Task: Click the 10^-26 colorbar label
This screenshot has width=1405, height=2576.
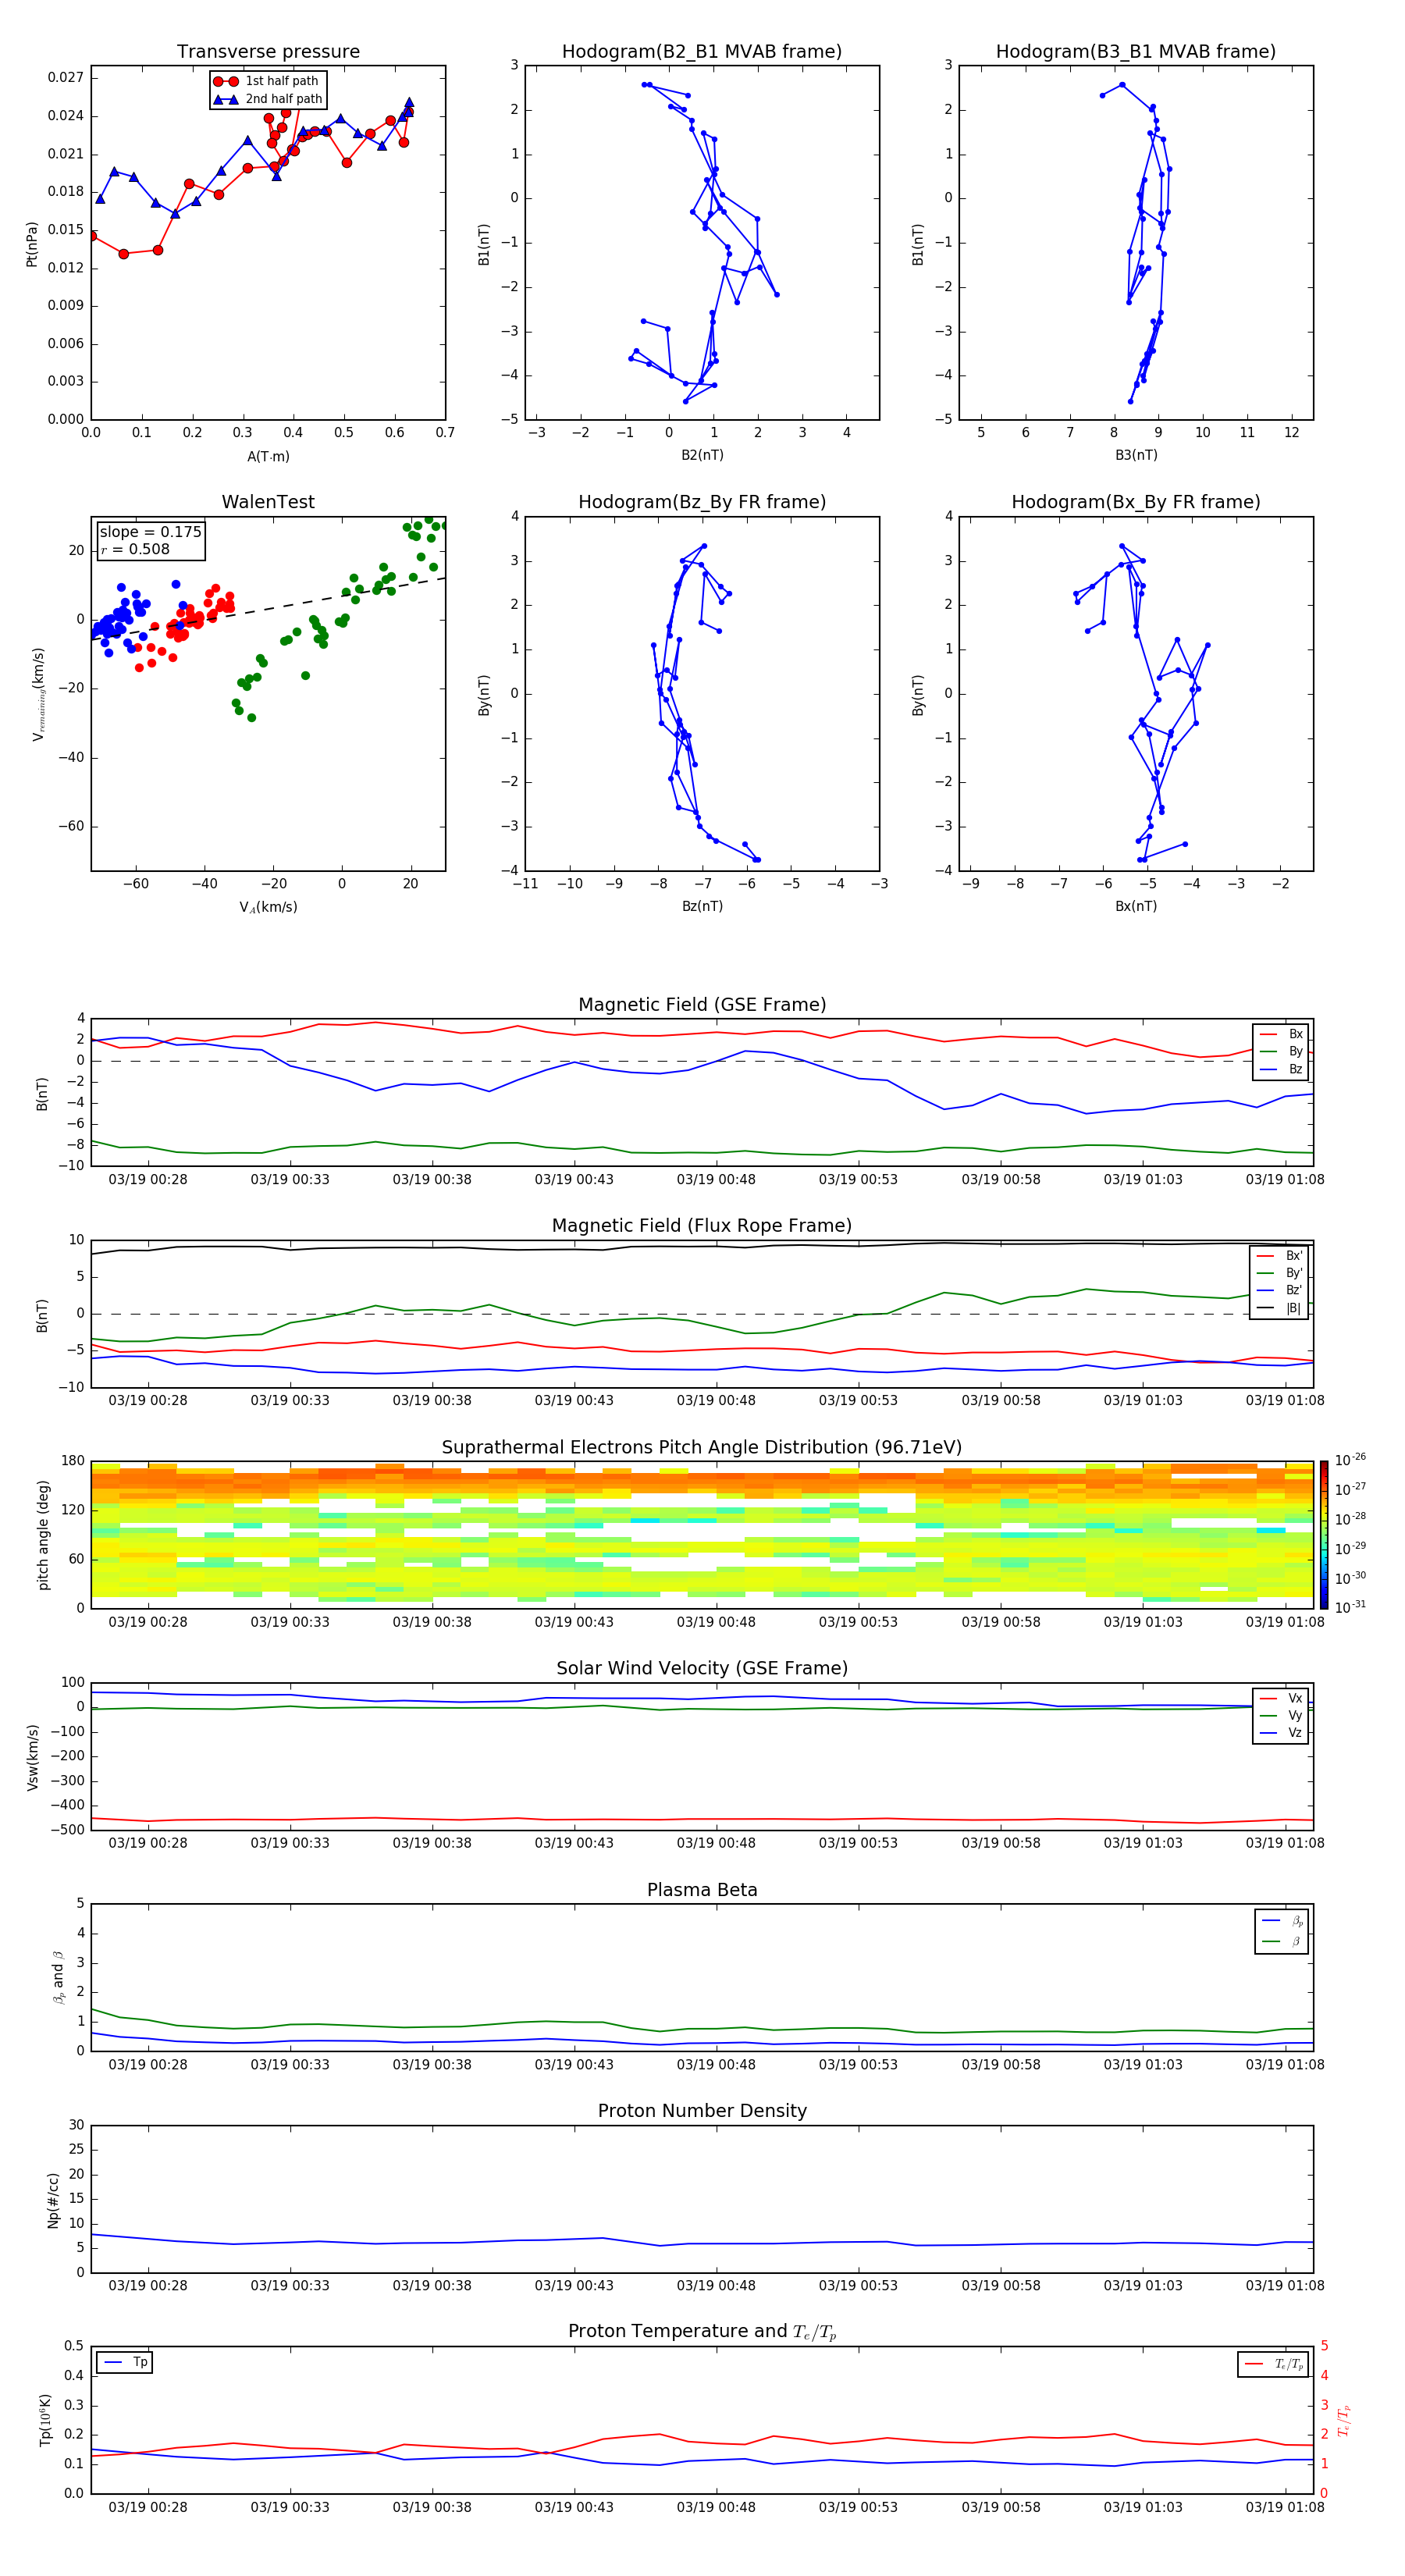Action: tap(1350, 1460)
